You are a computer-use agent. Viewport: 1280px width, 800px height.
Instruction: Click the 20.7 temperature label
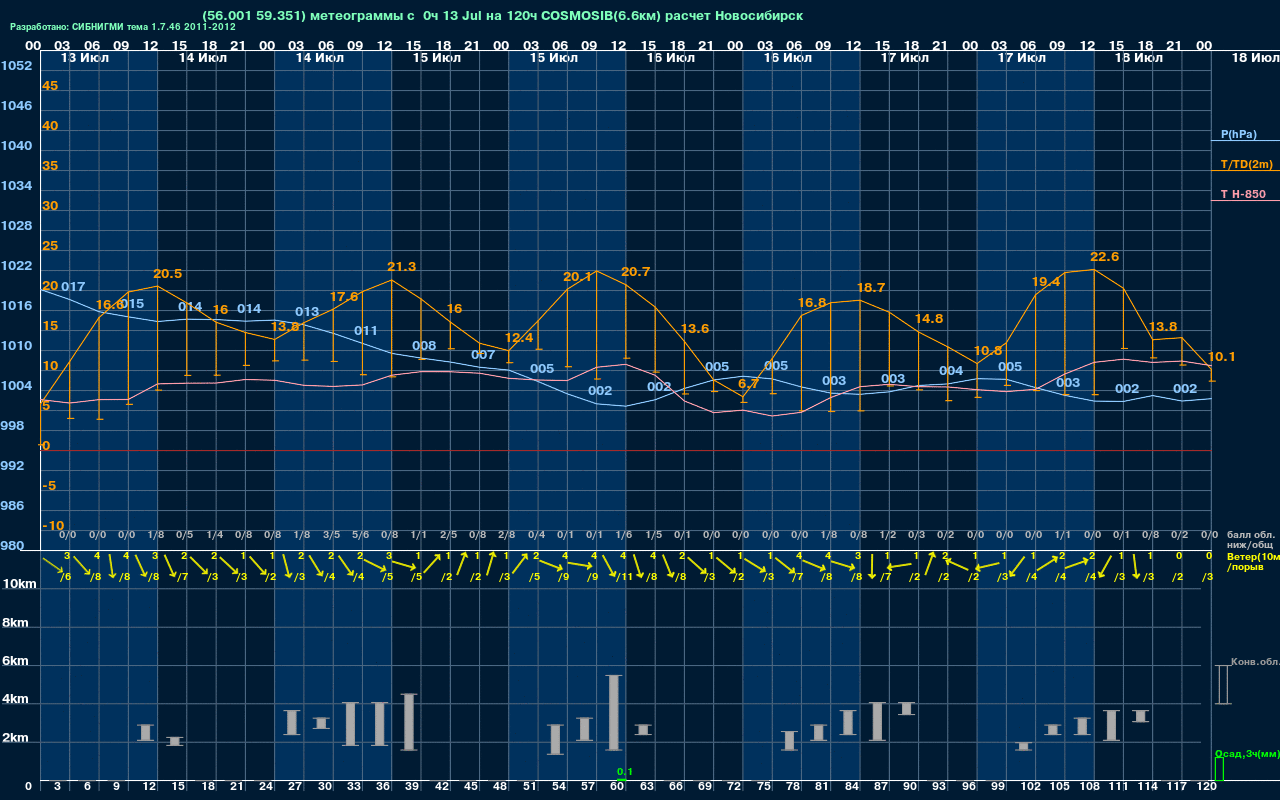click(x=635, y=272)
